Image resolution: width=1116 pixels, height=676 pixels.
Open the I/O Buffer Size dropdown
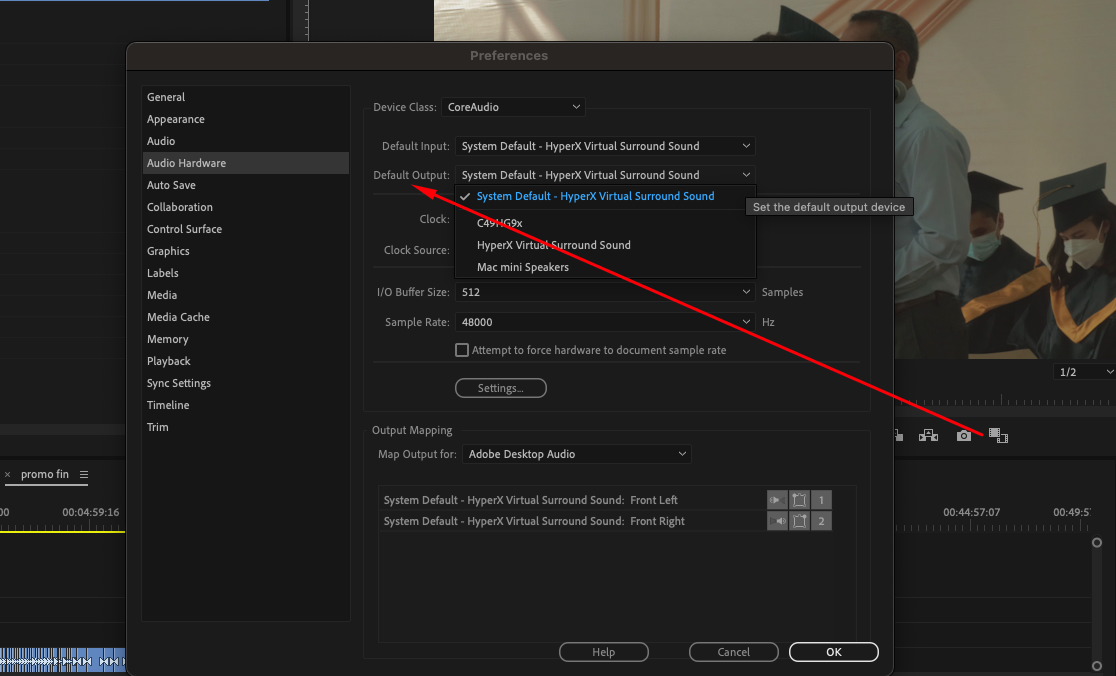[604, 291]
